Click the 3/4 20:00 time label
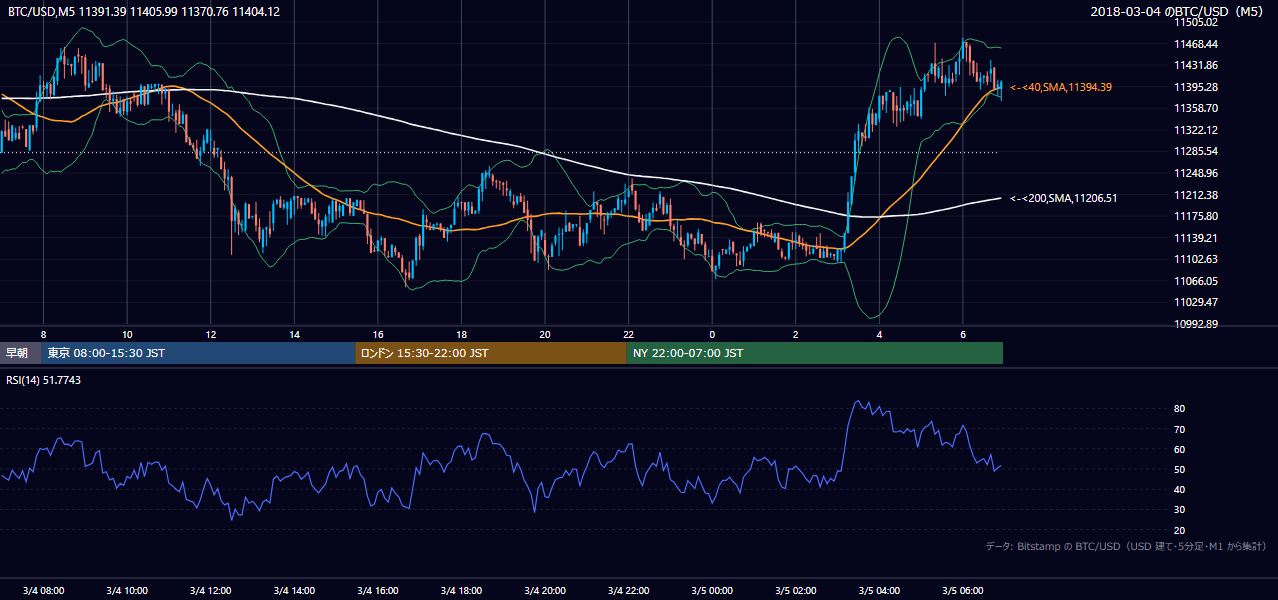1278x600 pixels. [544, 591]
